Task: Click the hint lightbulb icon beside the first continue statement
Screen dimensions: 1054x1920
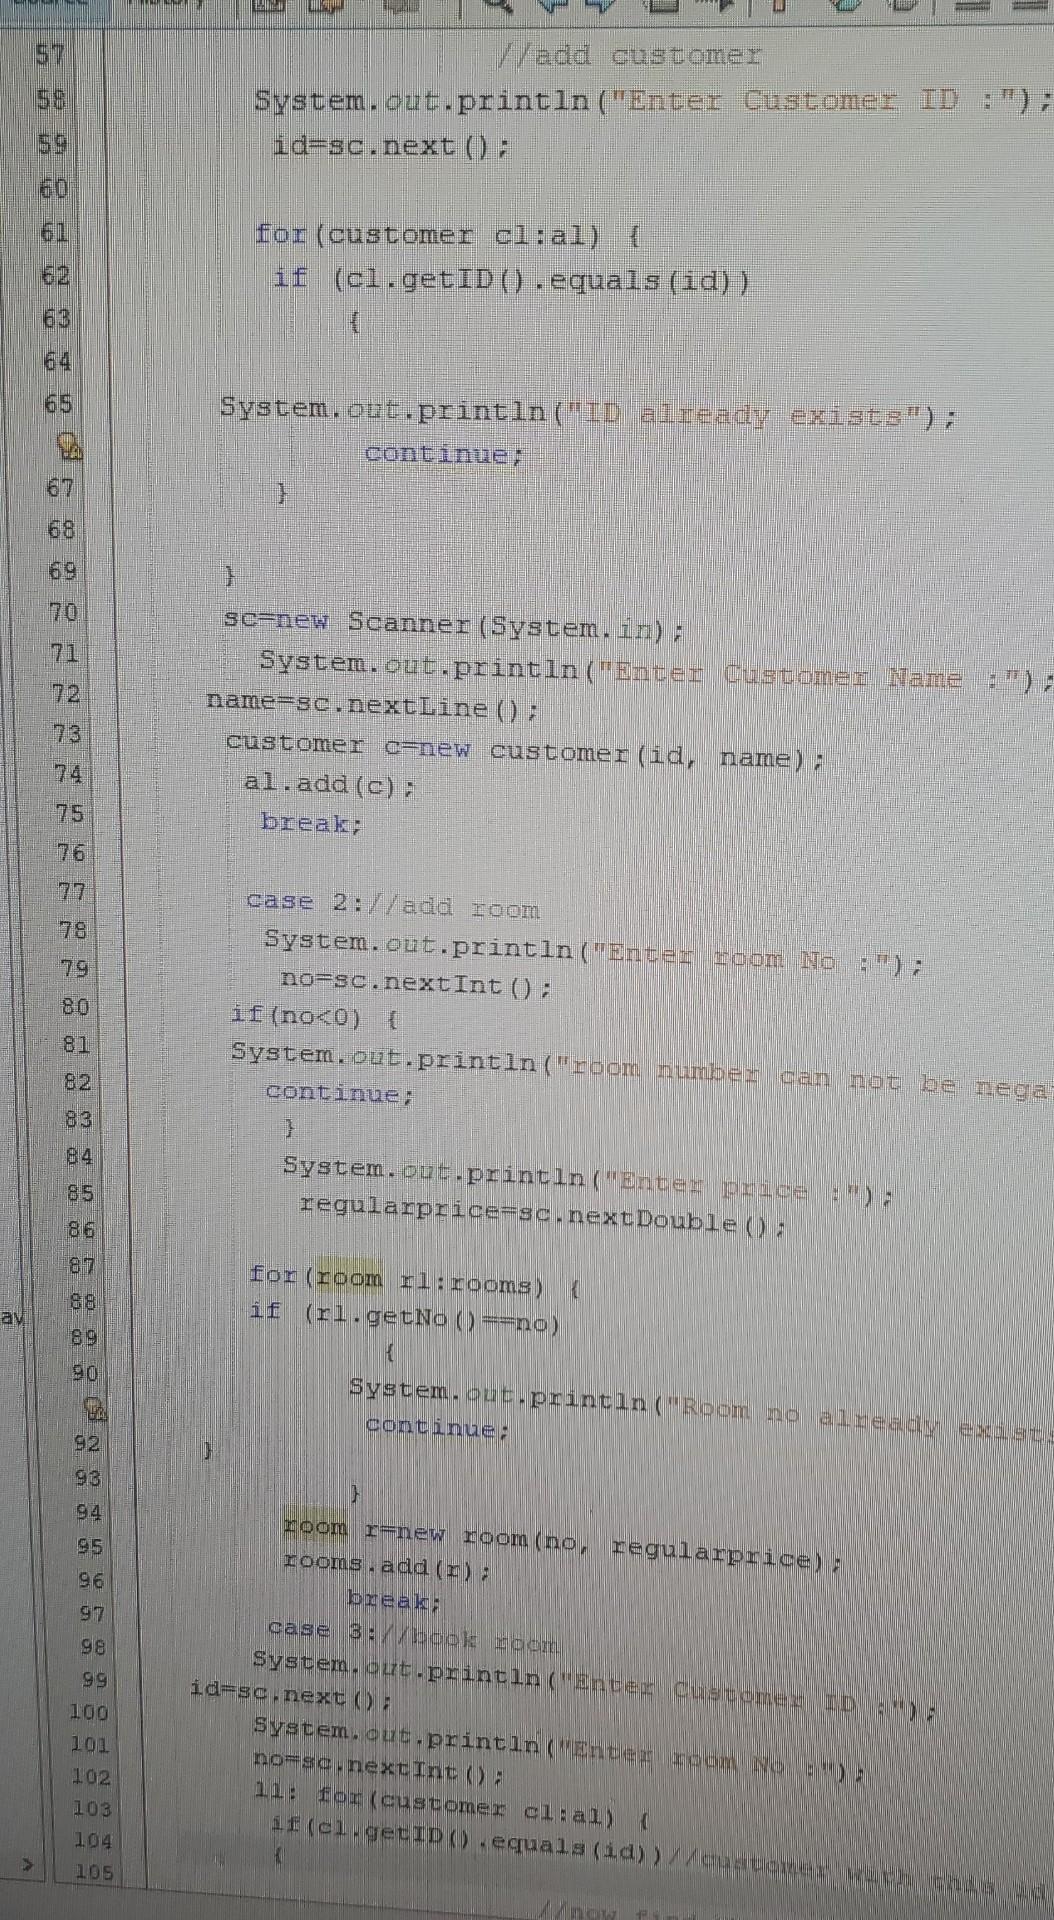Action: pyautogui.click(x=68, y=446)
